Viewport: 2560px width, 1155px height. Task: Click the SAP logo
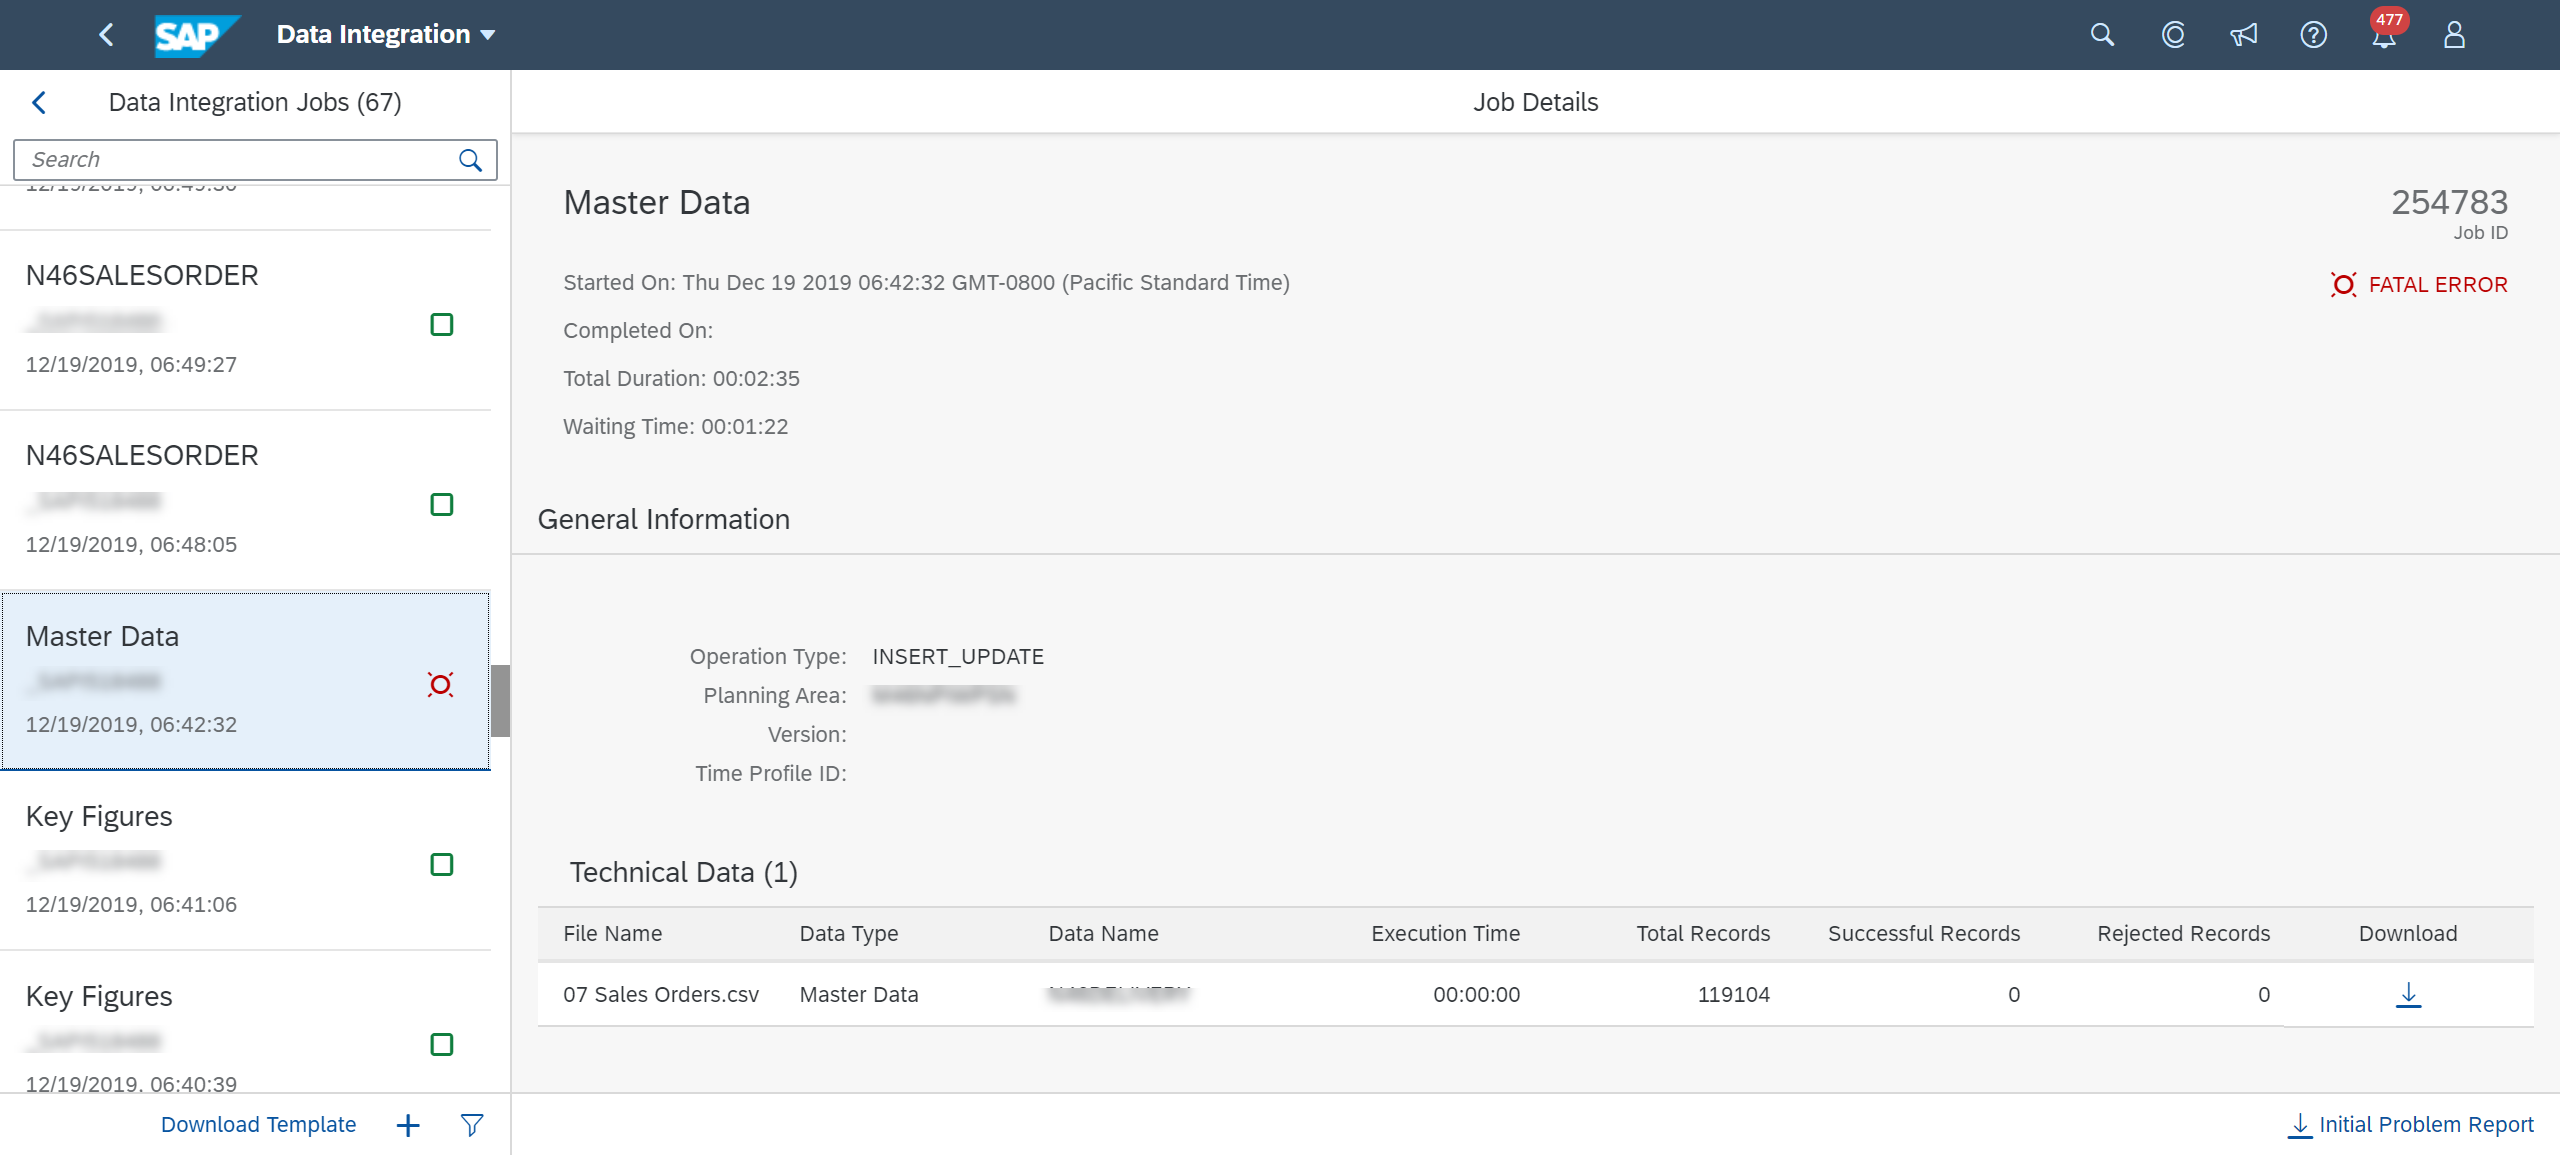pos(196,34)
